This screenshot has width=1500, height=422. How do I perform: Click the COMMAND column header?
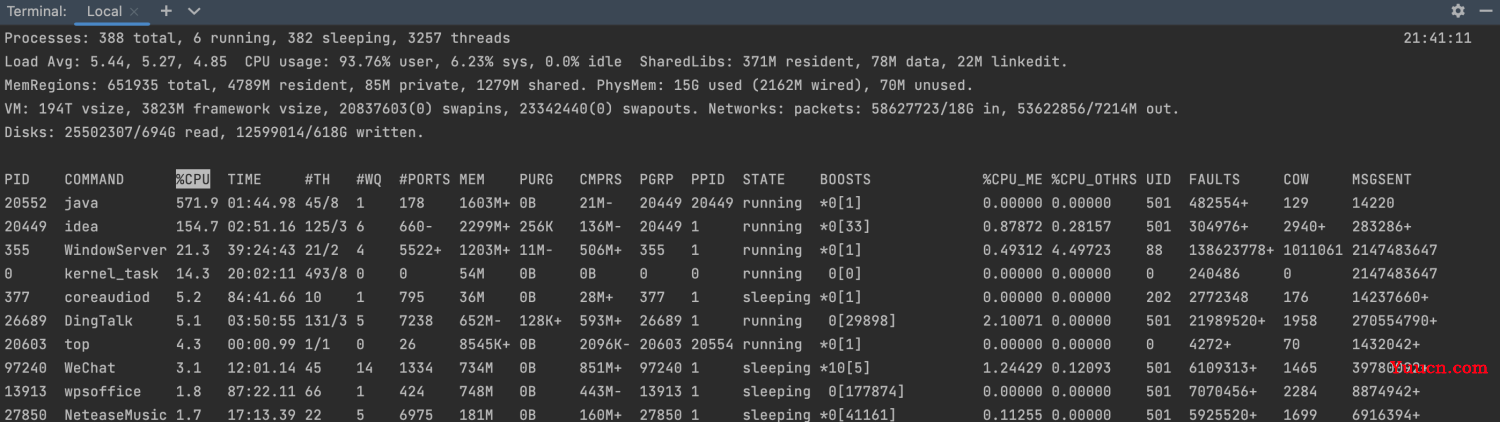click(94, 180)
